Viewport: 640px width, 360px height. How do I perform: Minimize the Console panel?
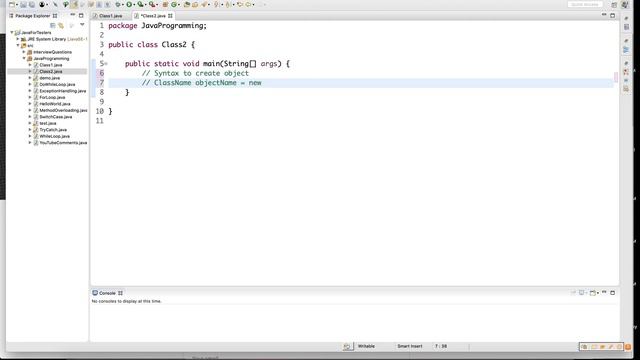point(604,292)
